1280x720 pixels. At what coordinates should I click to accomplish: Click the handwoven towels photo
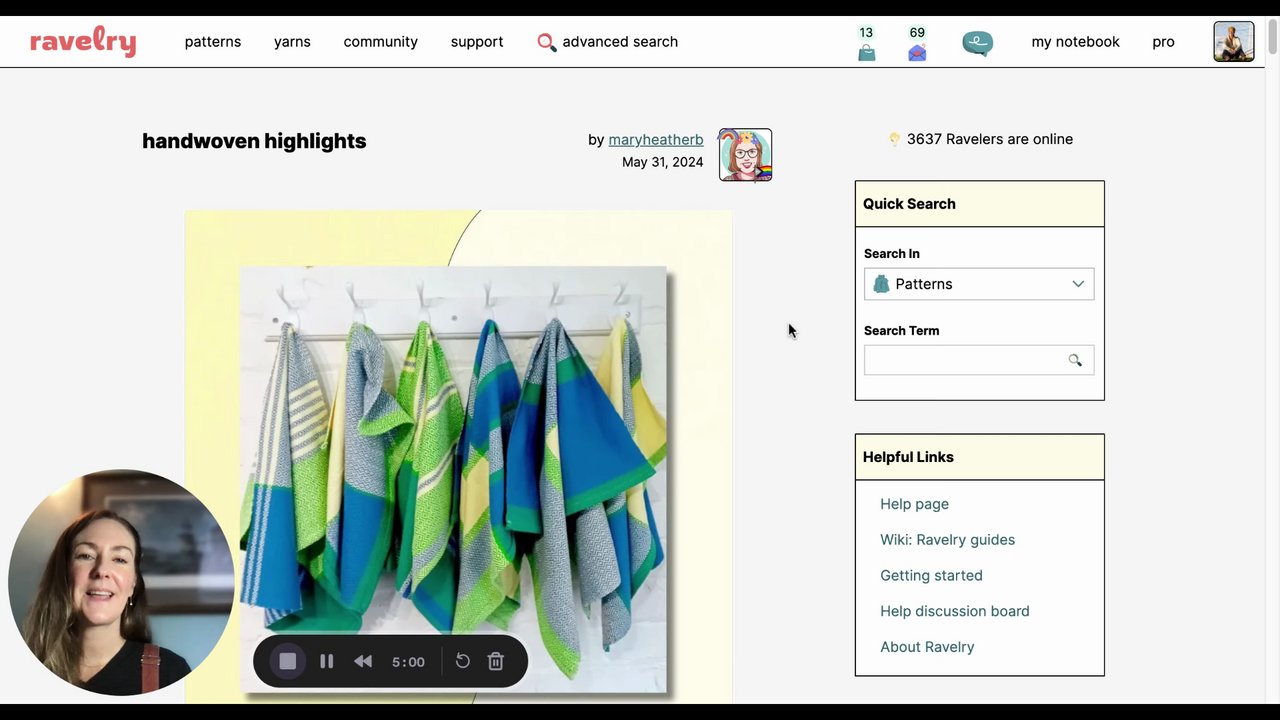tap(453, 479)
